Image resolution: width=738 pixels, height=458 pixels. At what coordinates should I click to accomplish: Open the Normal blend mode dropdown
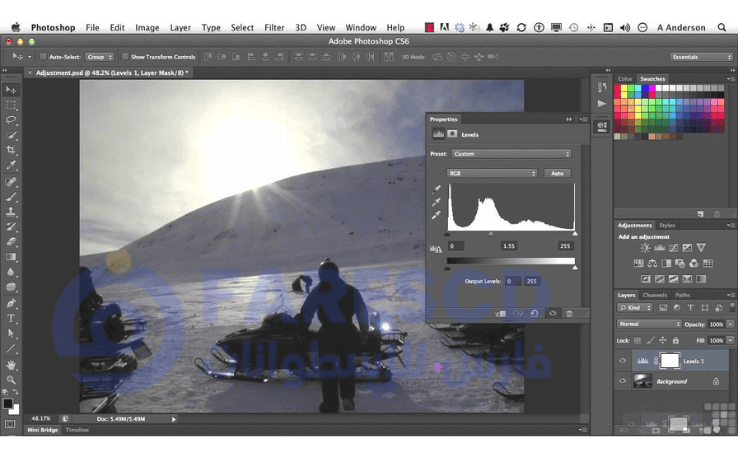pos(648,324)
